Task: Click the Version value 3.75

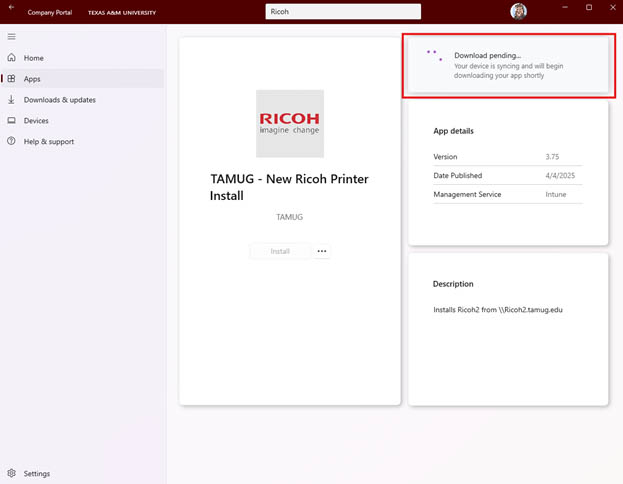Action: pos(552,157)
